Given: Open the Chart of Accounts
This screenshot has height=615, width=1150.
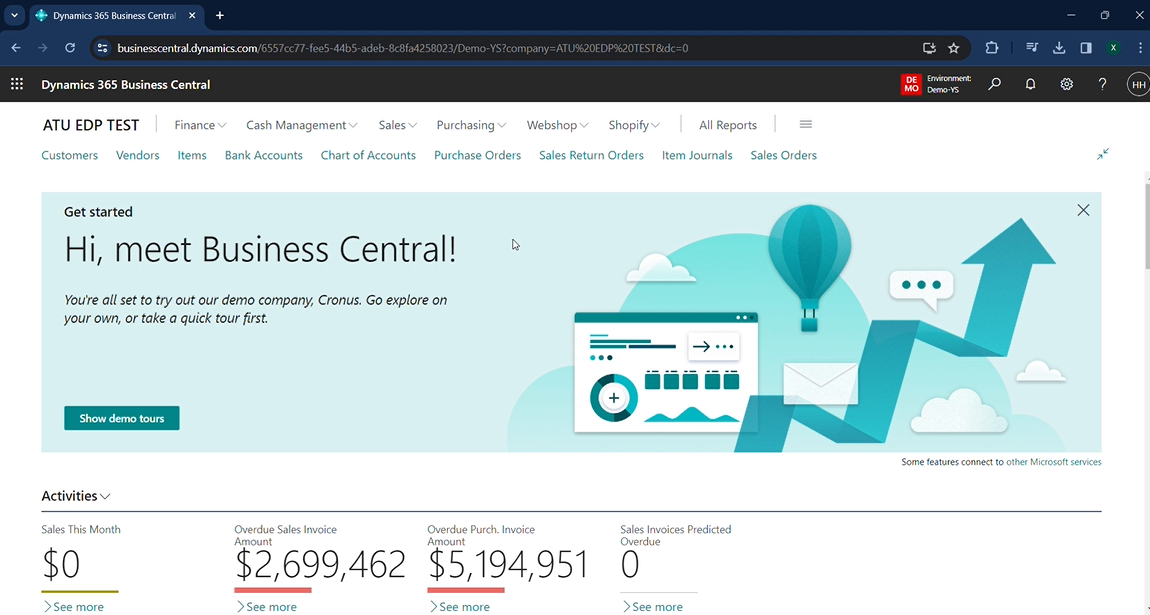Looking at the screenshot, I should [368, 155].
